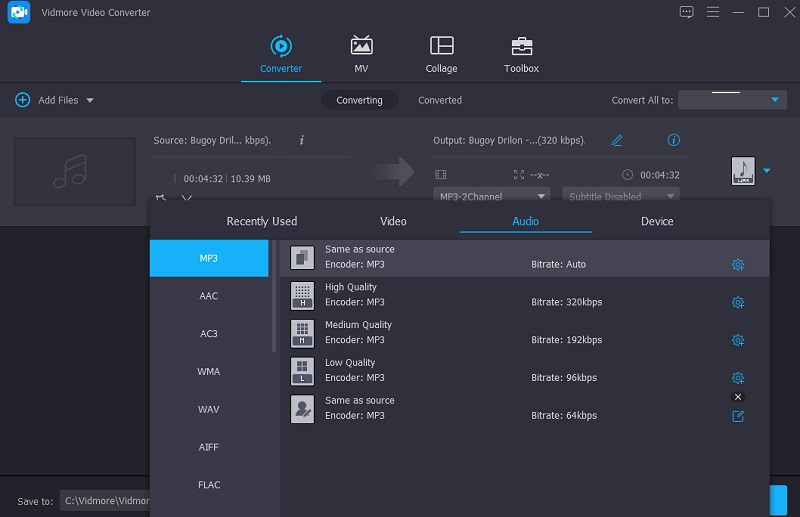Delete the custom 64kbps preset
The image size is (800, 517).
[738, 397]
